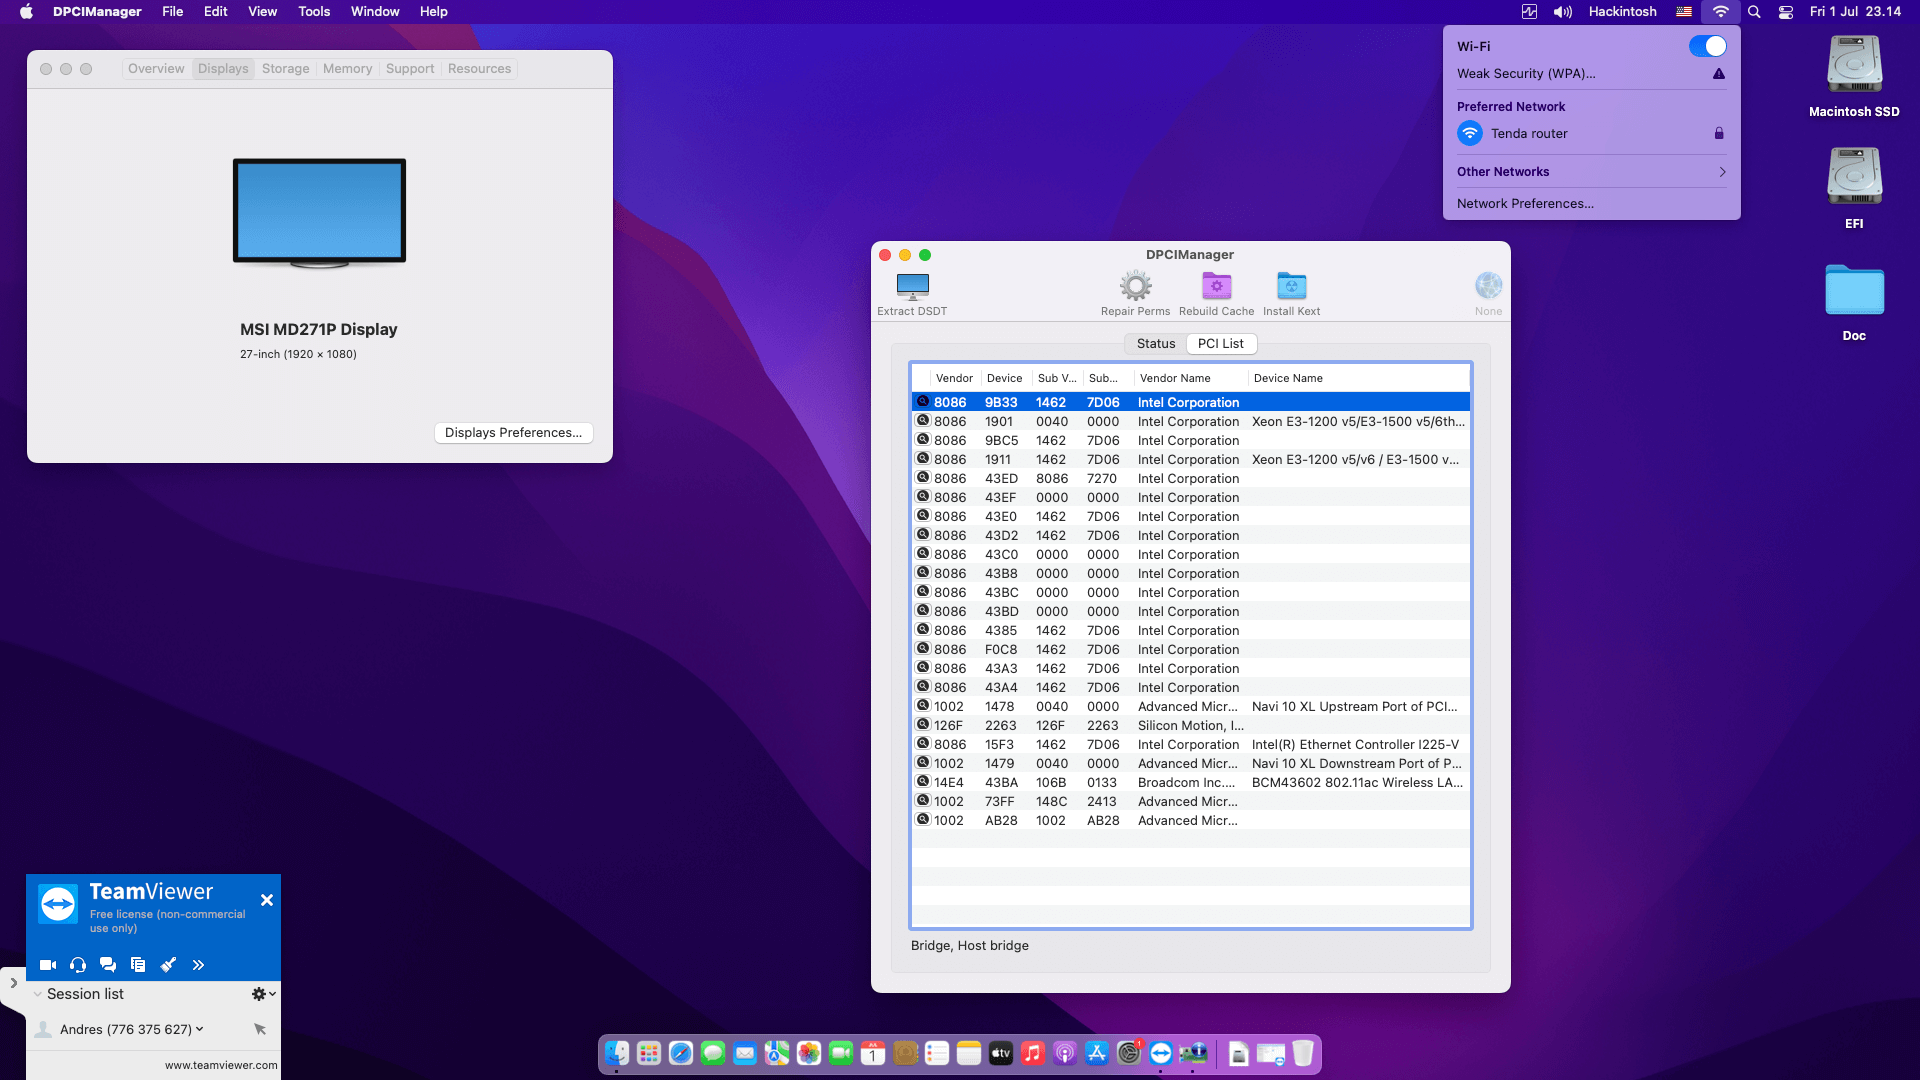Screen dimensions: 1920x1080
Task: Open Finder from the Dock
Action: tap(617, 1053)
